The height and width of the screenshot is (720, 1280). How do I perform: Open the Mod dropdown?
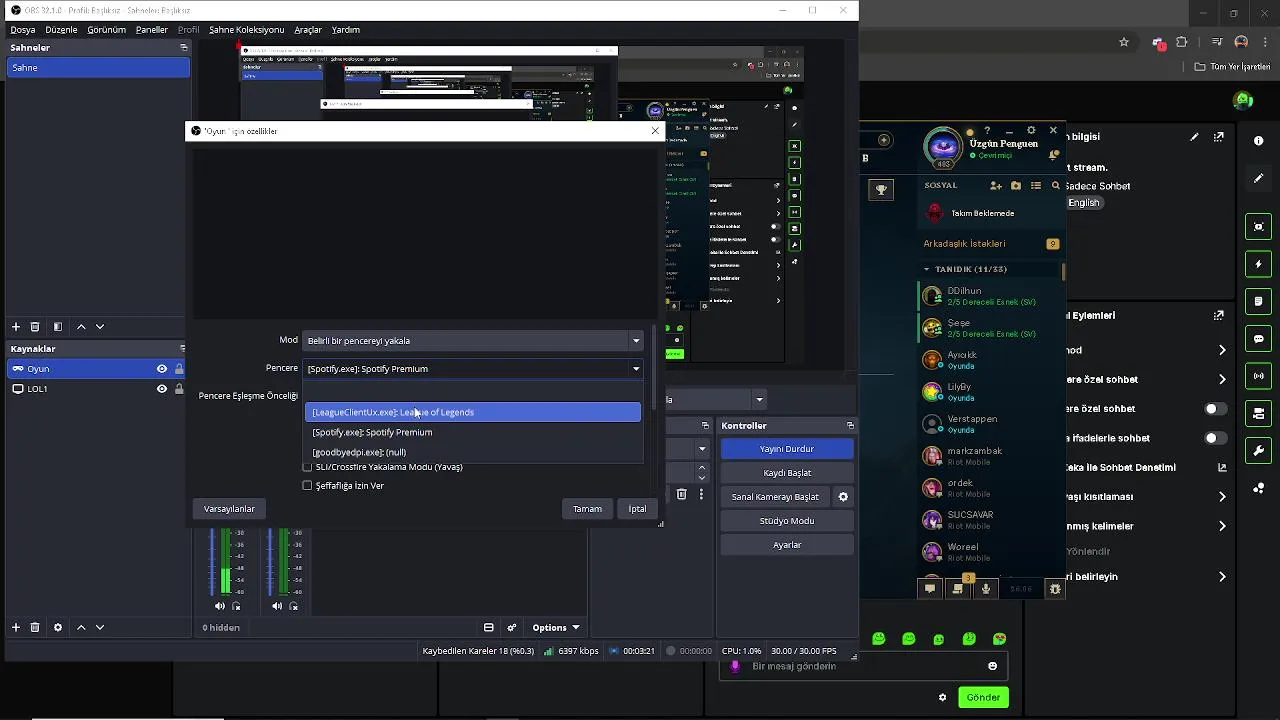[x=473, y=341]
